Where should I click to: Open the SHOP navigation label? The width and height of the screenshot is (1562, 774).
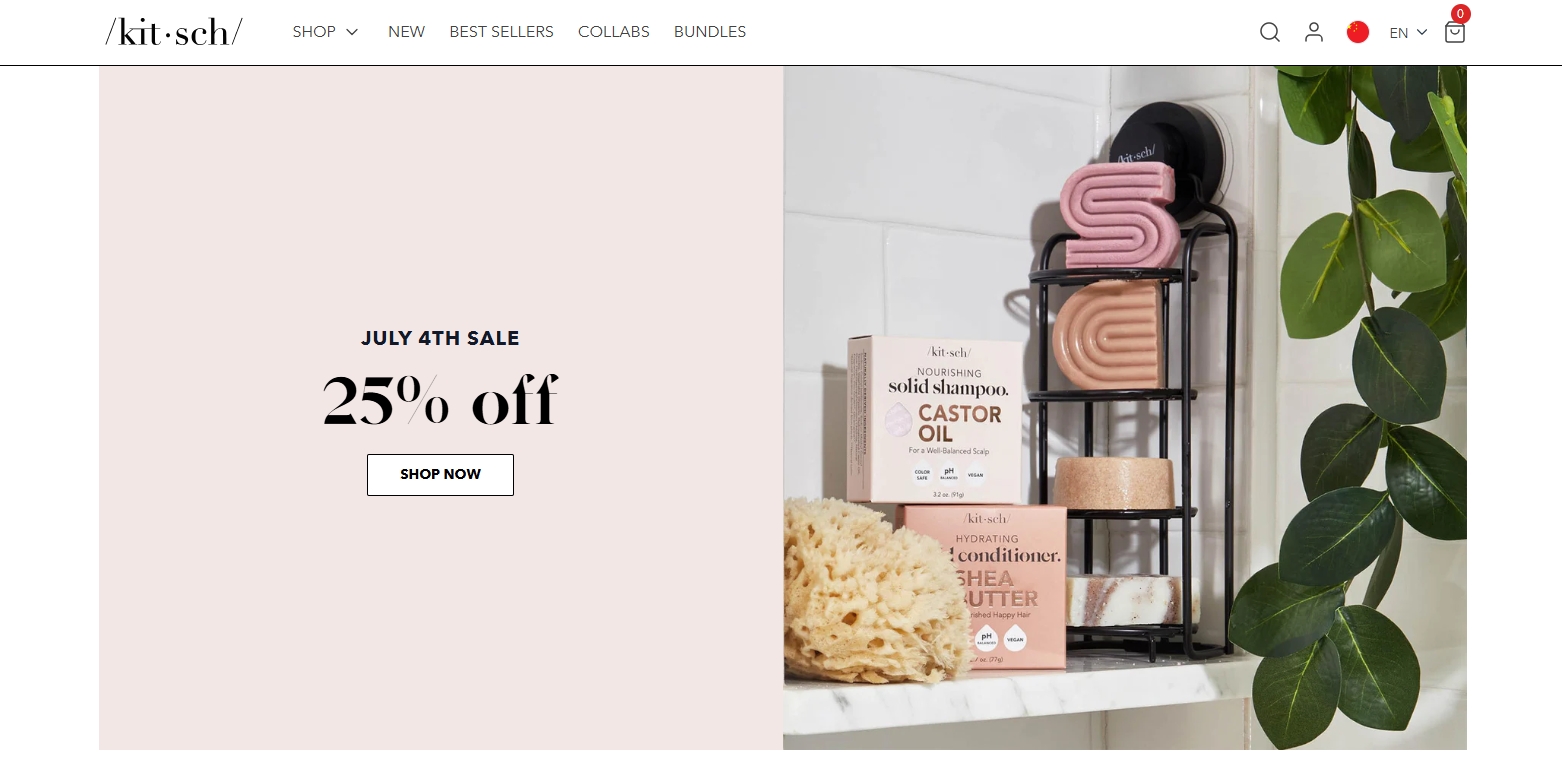click(314, 32)
